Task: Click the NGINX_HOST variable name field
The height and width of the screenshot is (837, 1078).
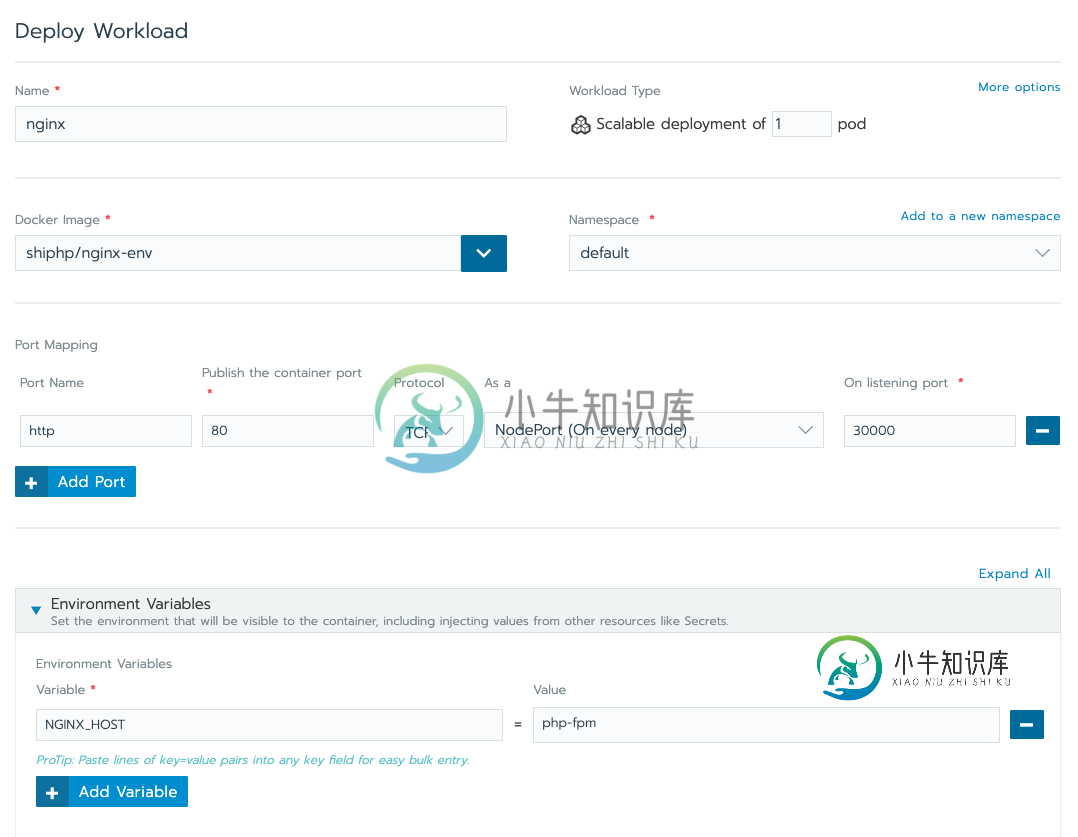Action: [x=269, y=725]
